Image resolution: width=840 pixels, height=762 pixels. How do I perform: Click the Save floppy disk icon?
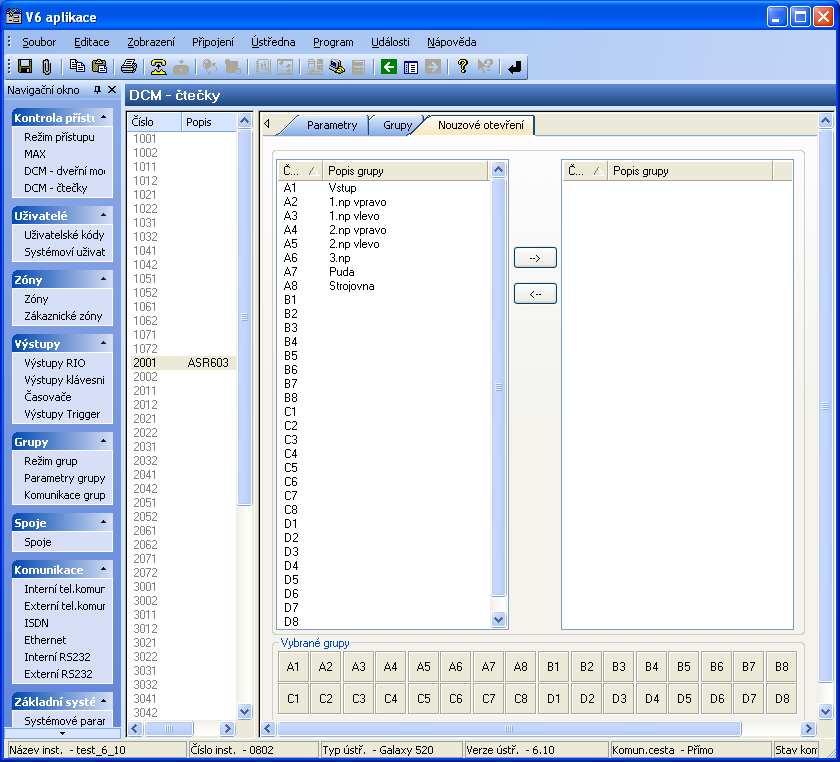tap(25, 66)
